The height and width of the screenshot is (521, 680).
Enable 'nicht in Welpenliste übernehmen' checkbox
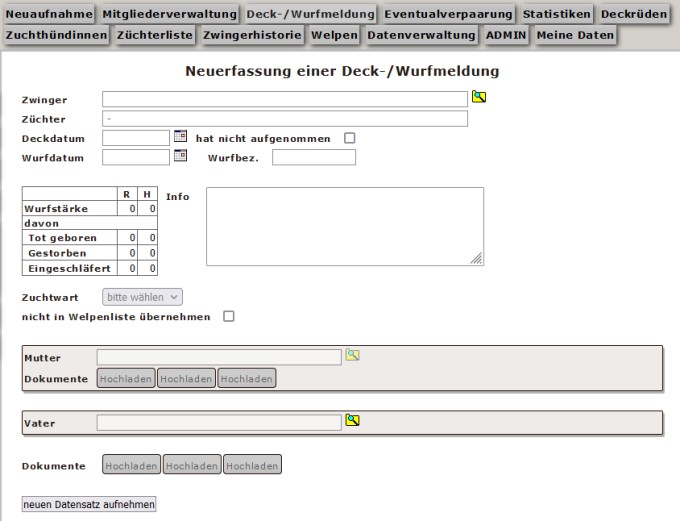228,317
